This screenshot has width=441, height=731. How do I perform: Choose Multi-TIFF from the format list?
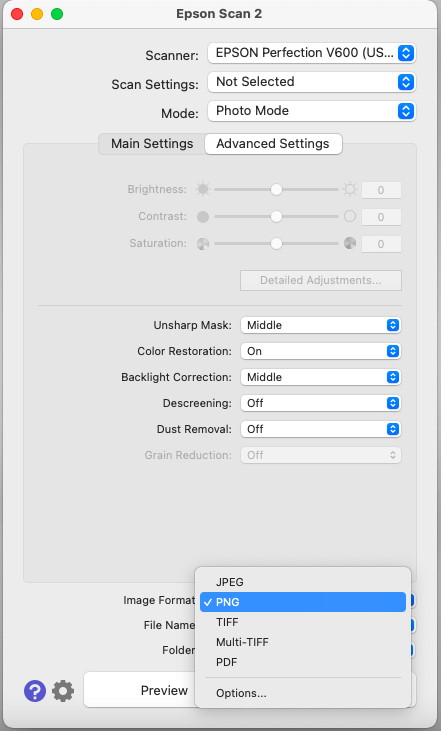click(x=303, y=642)
